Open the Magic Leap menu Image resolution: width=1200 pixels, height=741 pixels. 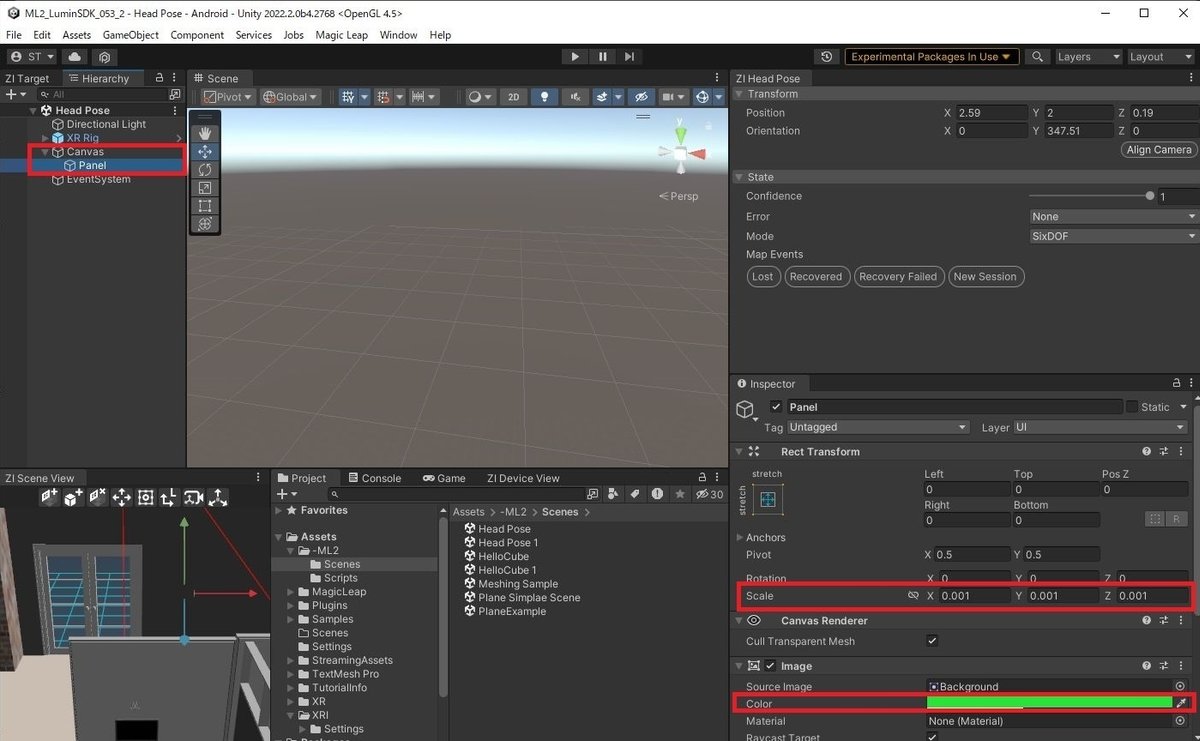coord(342,35)
